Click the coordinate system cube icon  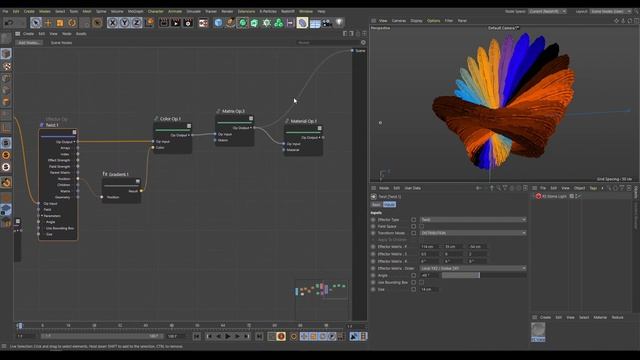point(149,22)
